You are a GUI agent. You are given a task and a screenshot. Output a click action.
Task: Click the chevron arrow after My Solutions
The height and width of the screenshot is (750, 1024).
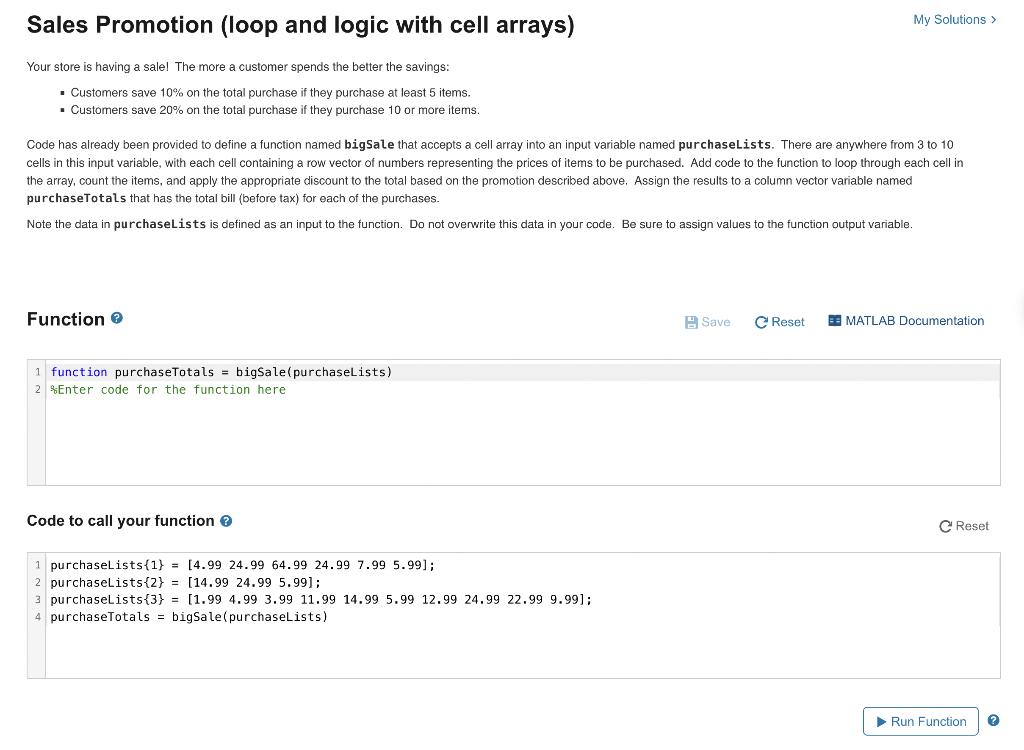coord(993,20)
